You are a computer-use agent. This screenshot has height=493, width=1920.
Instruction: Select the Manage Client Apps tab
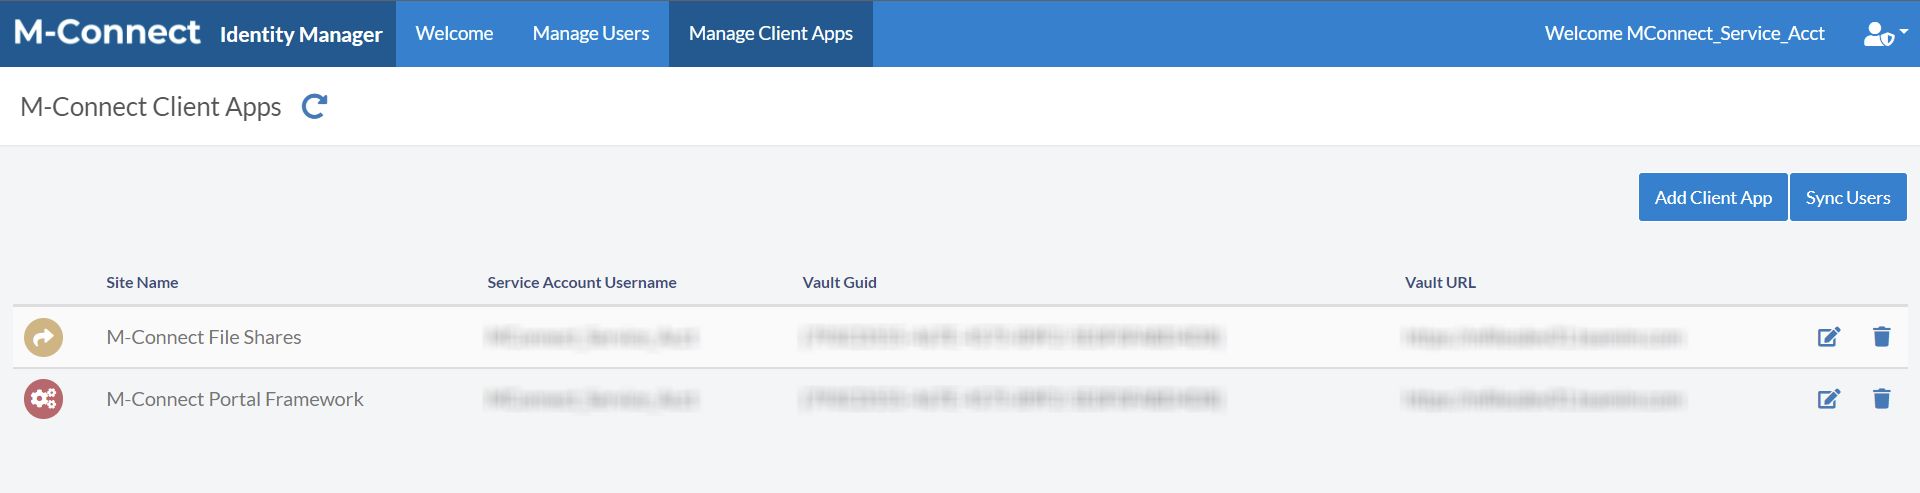point(771,34)
